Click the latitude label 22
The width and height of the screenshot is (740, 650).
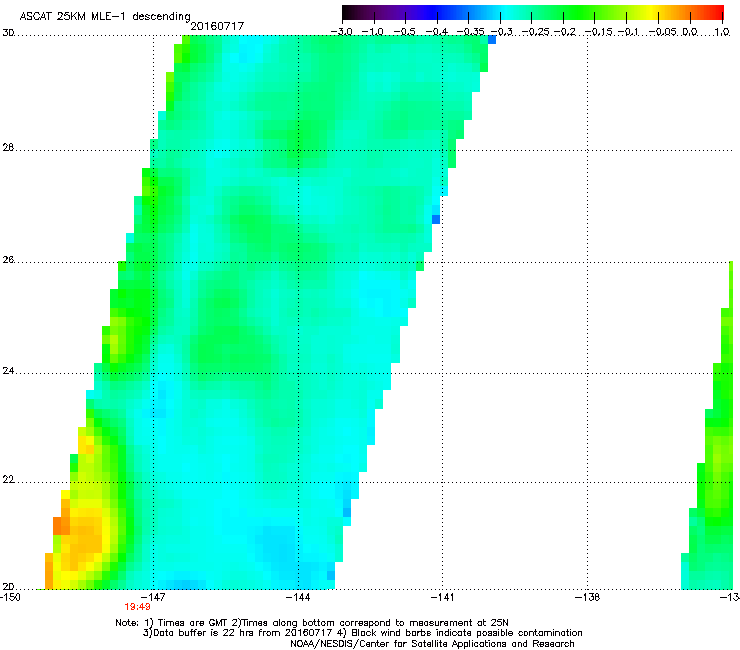(8, 480)
